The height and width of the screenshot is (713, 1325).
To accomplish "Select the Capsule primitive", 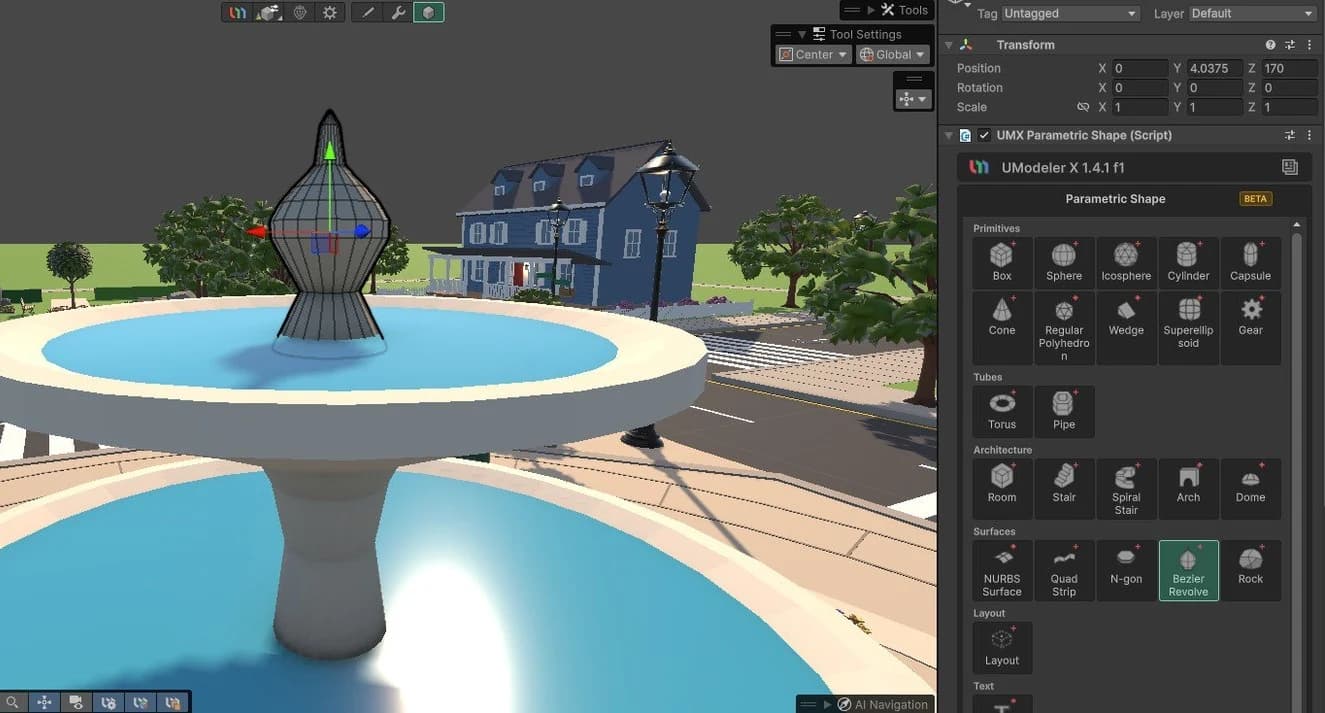I will click(1250, 262).
